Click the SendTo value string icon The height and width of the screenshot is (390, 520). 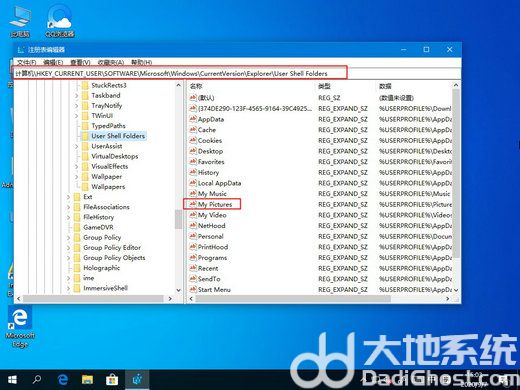pos(193,279)
